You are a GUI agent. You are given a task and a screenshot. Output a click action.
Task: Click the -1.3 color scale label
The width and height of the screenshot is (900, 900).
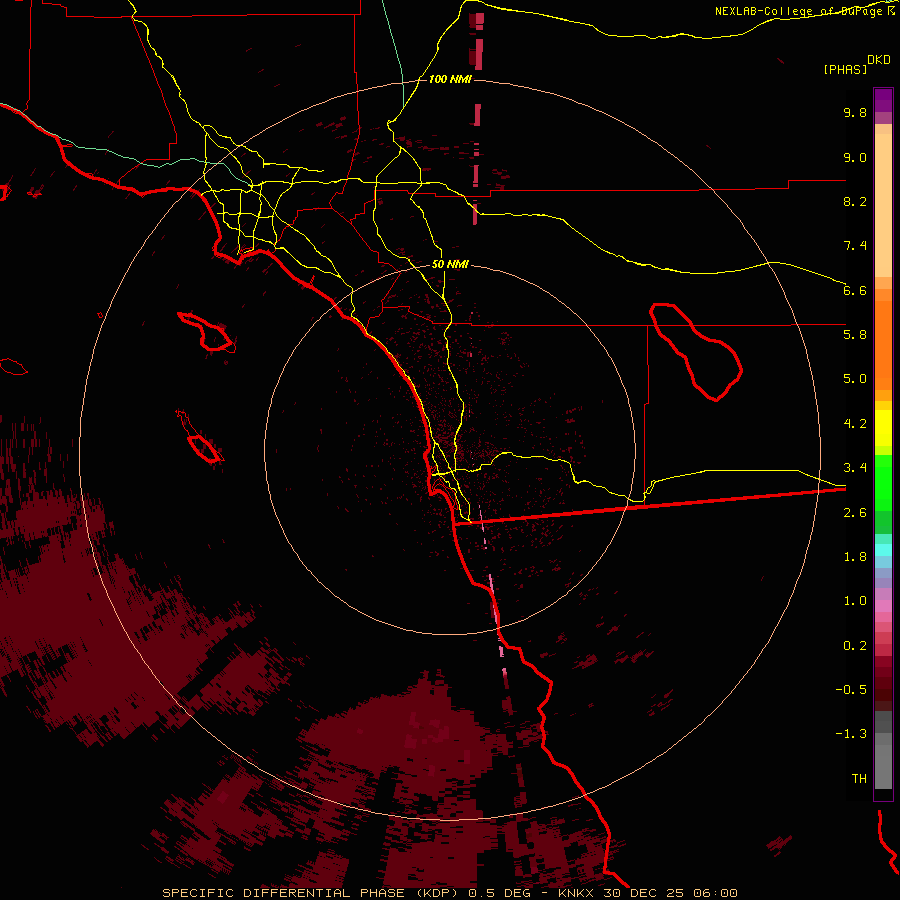[851, 734]
